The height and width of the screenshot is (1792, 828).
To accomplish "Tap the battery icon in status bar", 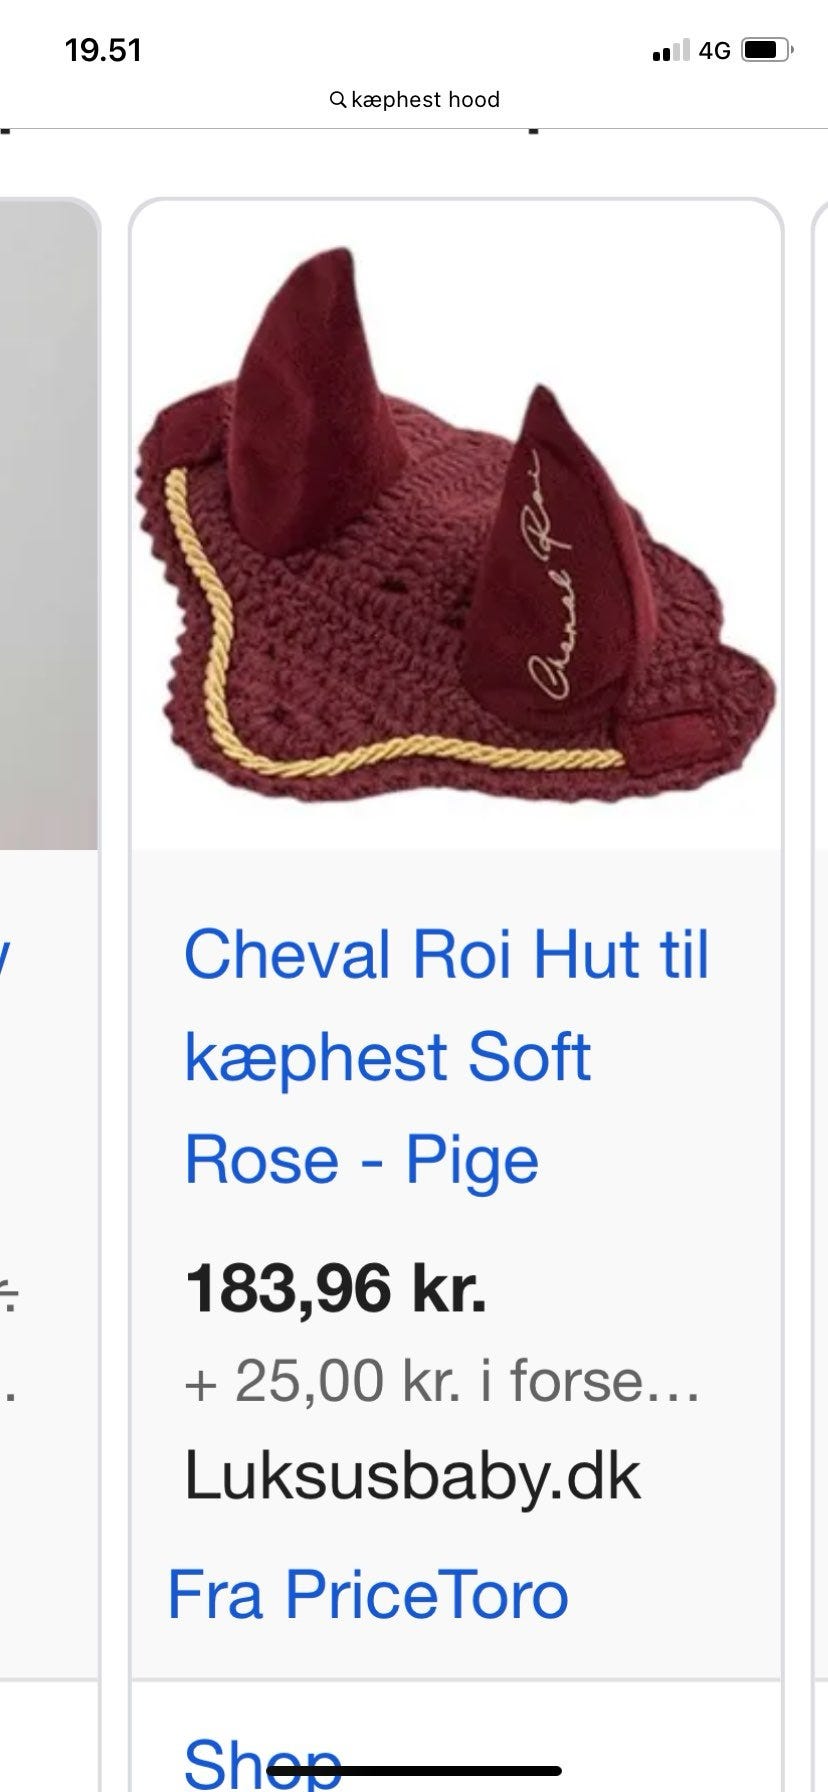I will tap(768, 50).
